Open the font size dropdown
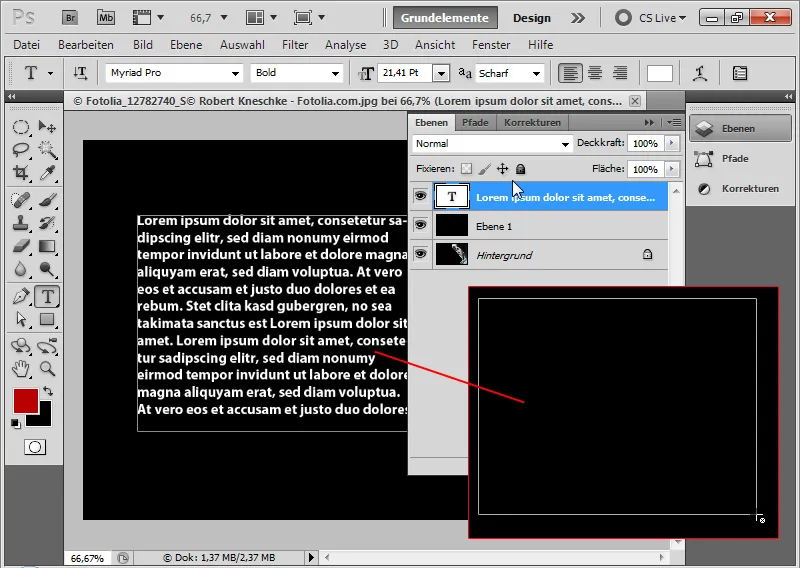 441,73
